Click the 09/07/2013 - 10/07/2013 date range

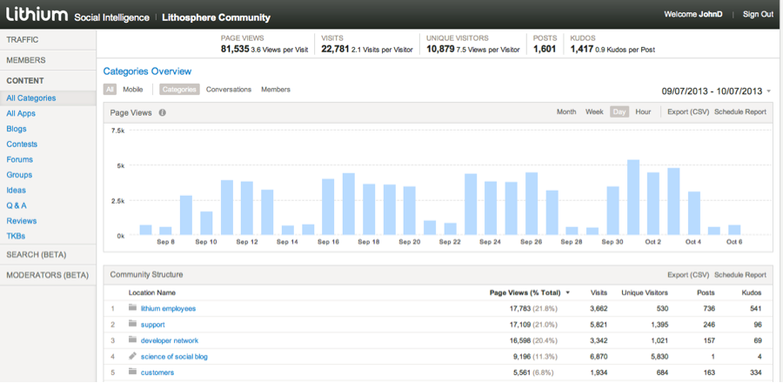point(712,91)
